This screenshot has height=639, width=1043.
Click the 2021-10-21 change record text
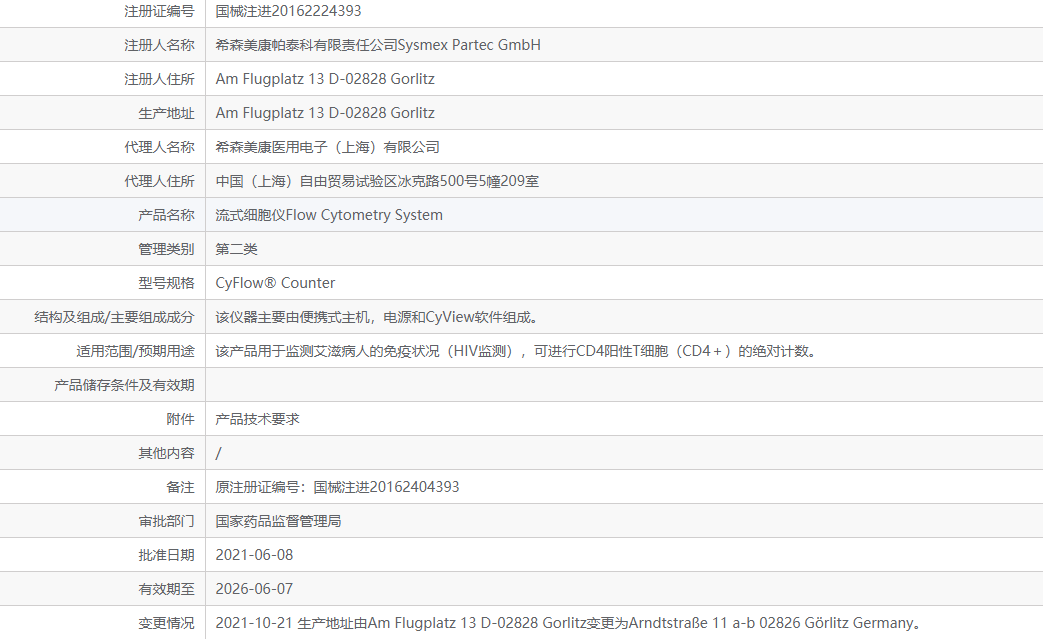569,623
